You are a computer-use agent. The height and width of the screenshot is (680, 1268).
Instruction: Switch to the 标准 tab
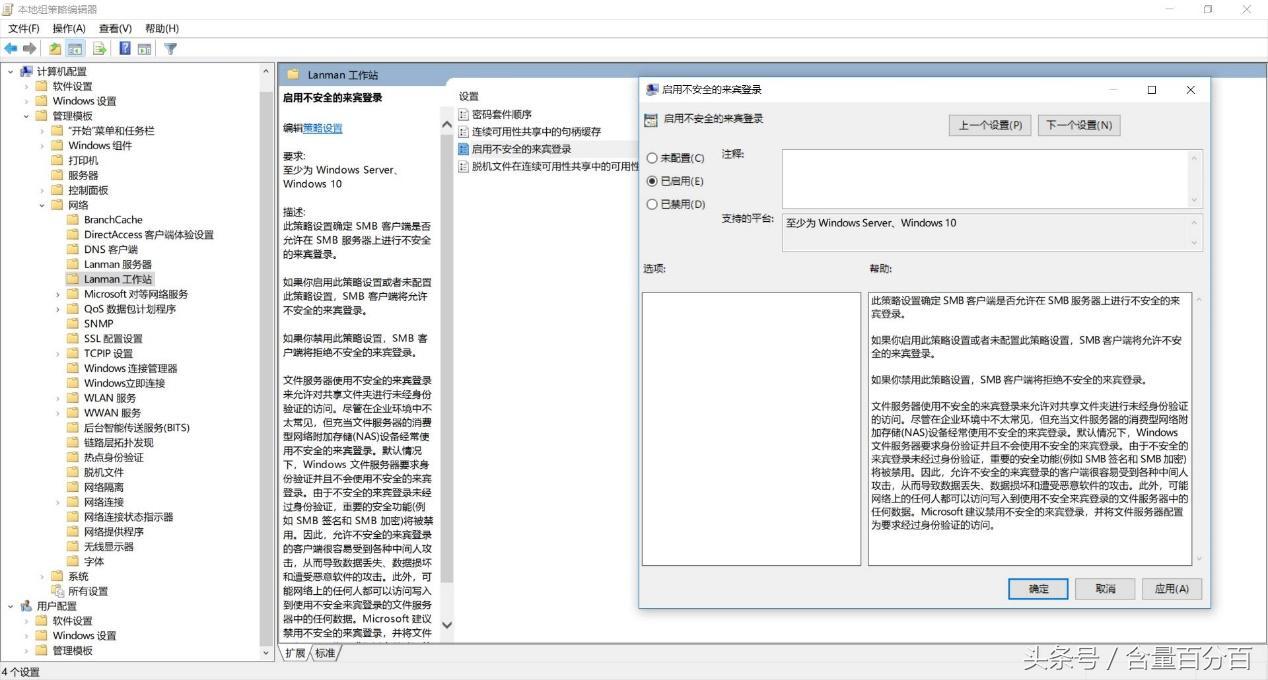326,653
